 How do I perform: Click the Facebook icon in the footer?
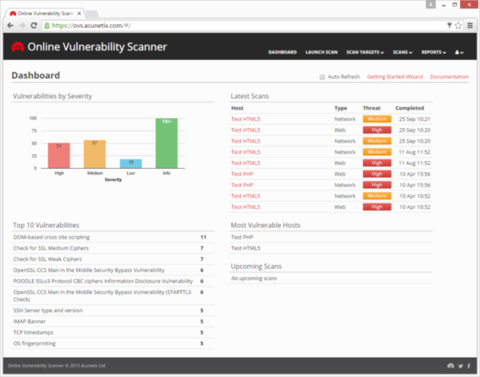(469, 366)
